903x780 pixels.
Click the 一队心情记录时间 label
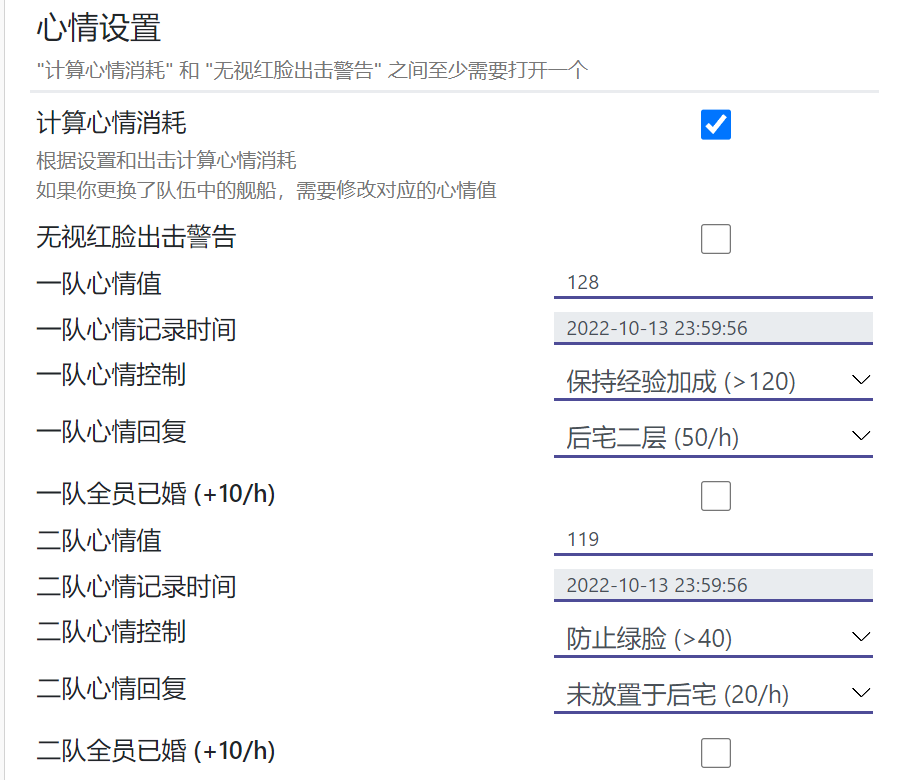coord(136,330)
